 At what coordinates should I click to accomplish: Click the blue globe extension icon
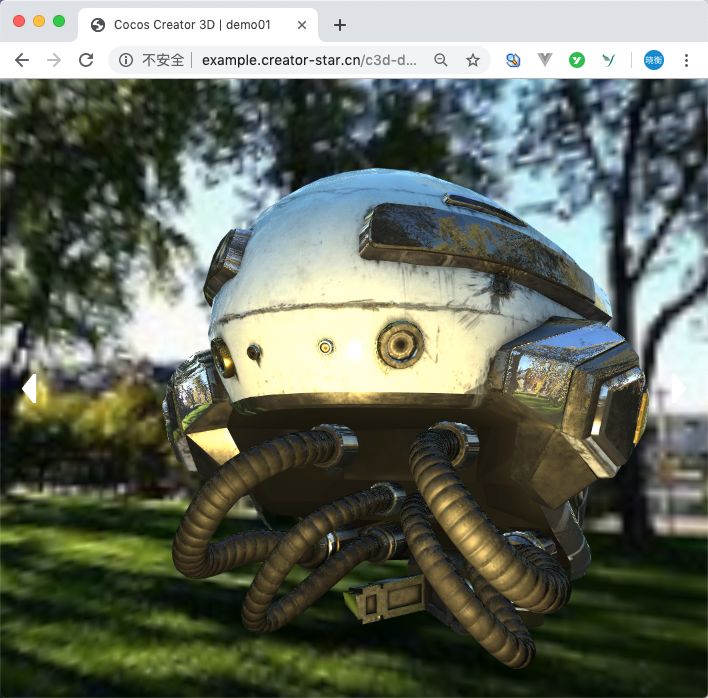pos(513,60)
